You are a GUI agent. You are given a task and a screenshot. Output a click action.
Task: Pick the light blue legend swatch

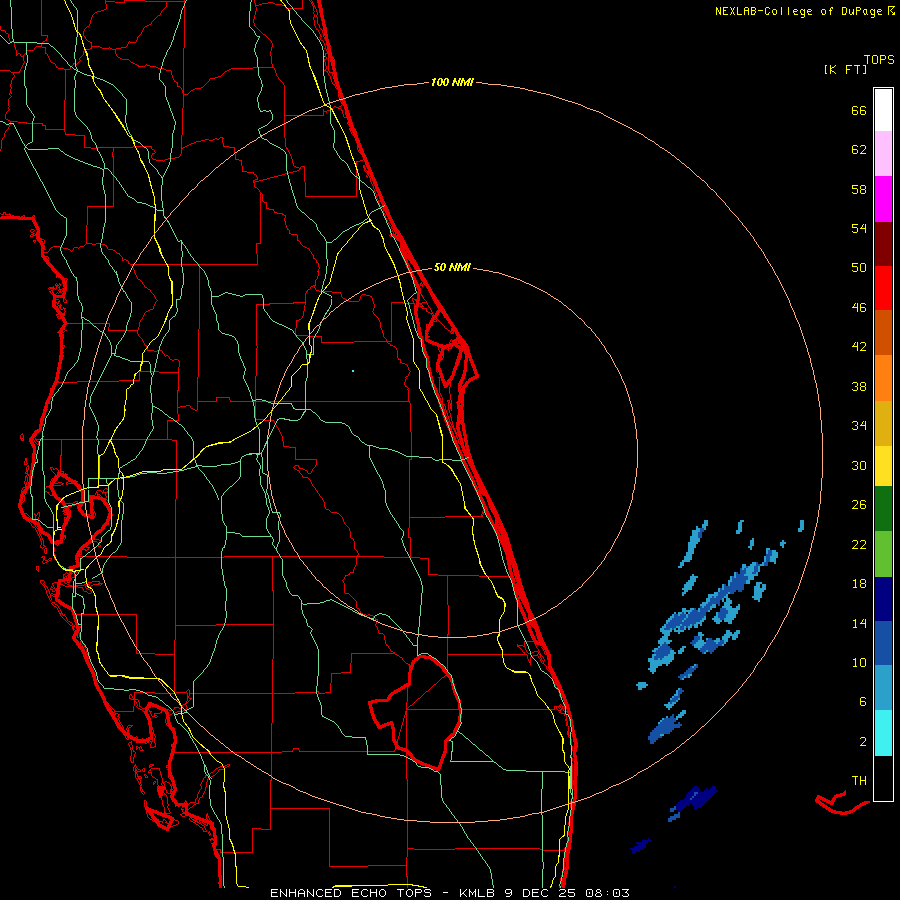[x=883, y=688]
